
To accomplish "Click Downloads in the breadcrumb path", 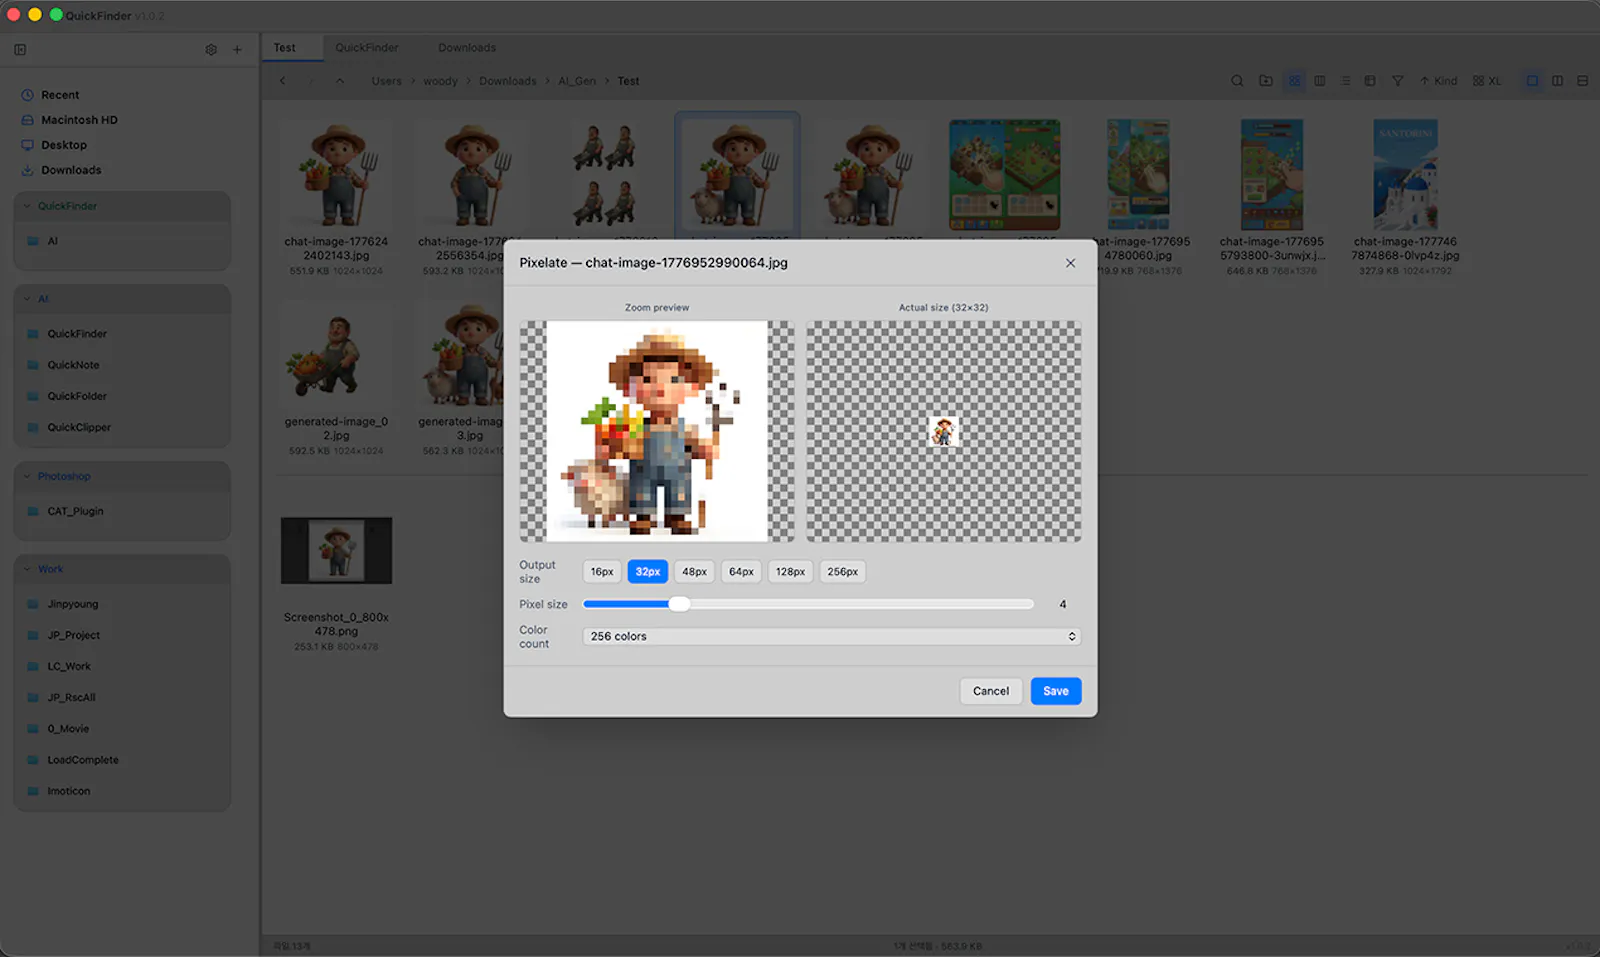I will pyautogui.click(x=508, y=81).
